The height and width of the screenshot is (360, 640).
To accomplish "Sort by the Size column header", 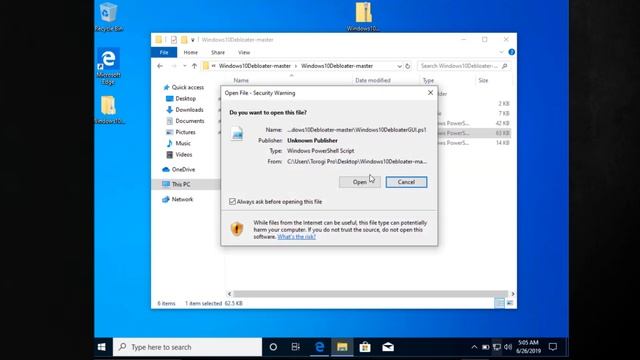I will [483, 80].
